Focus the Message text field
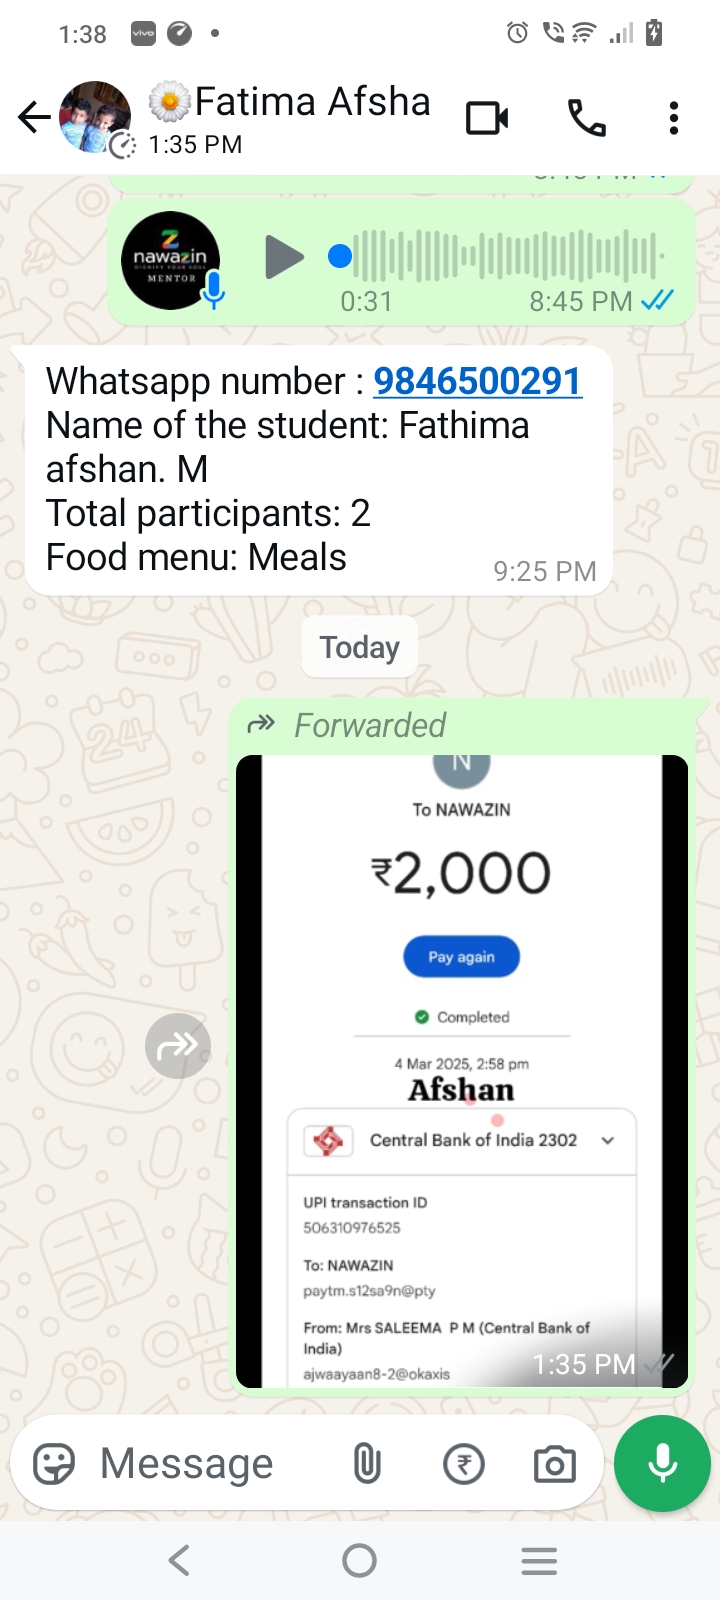This screenshot has height=1600, width=720. tap(210, 1464)
